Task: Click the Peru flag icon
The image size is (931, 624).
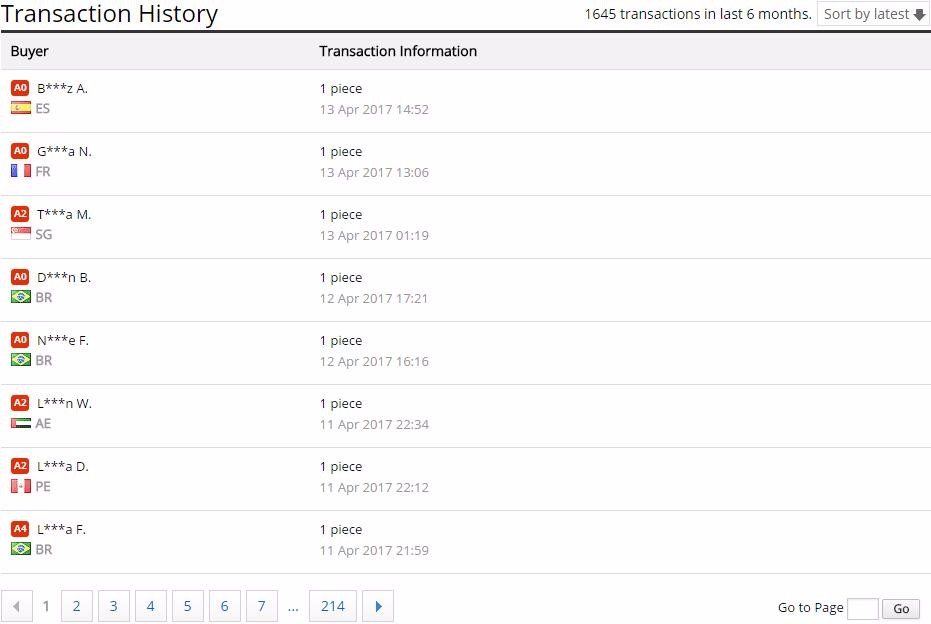Action: click(x=20, y=486)
